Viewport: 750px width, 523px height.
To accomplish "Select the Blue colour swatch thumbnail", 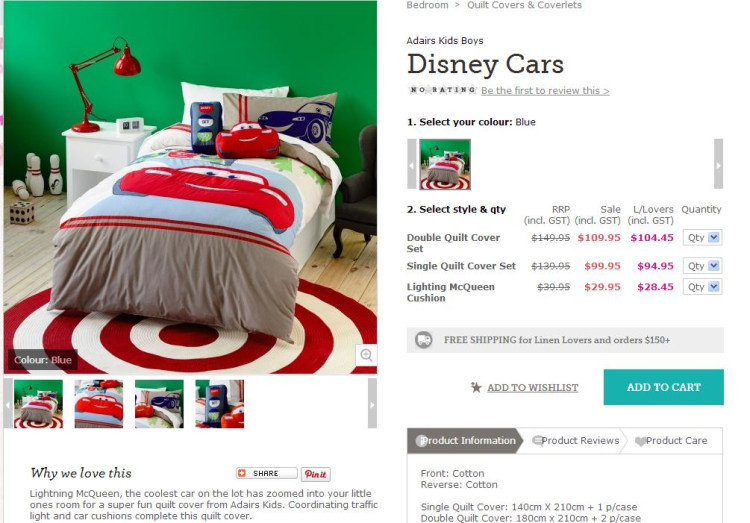I will pos(445,164).
